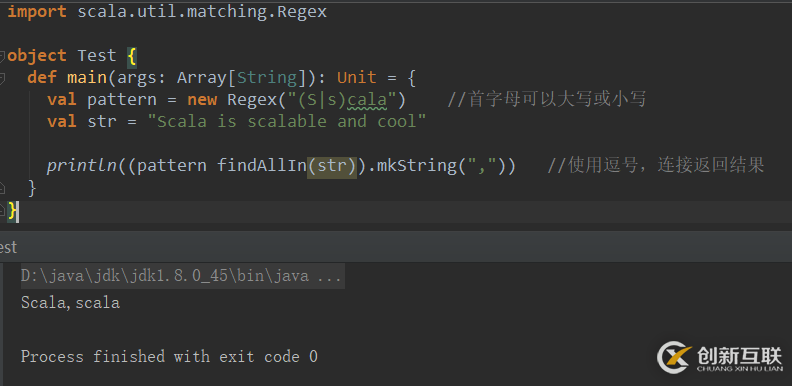The width and height of the screenshot is (792, 386).
Task: Click the println call
Action: point(82,166)
